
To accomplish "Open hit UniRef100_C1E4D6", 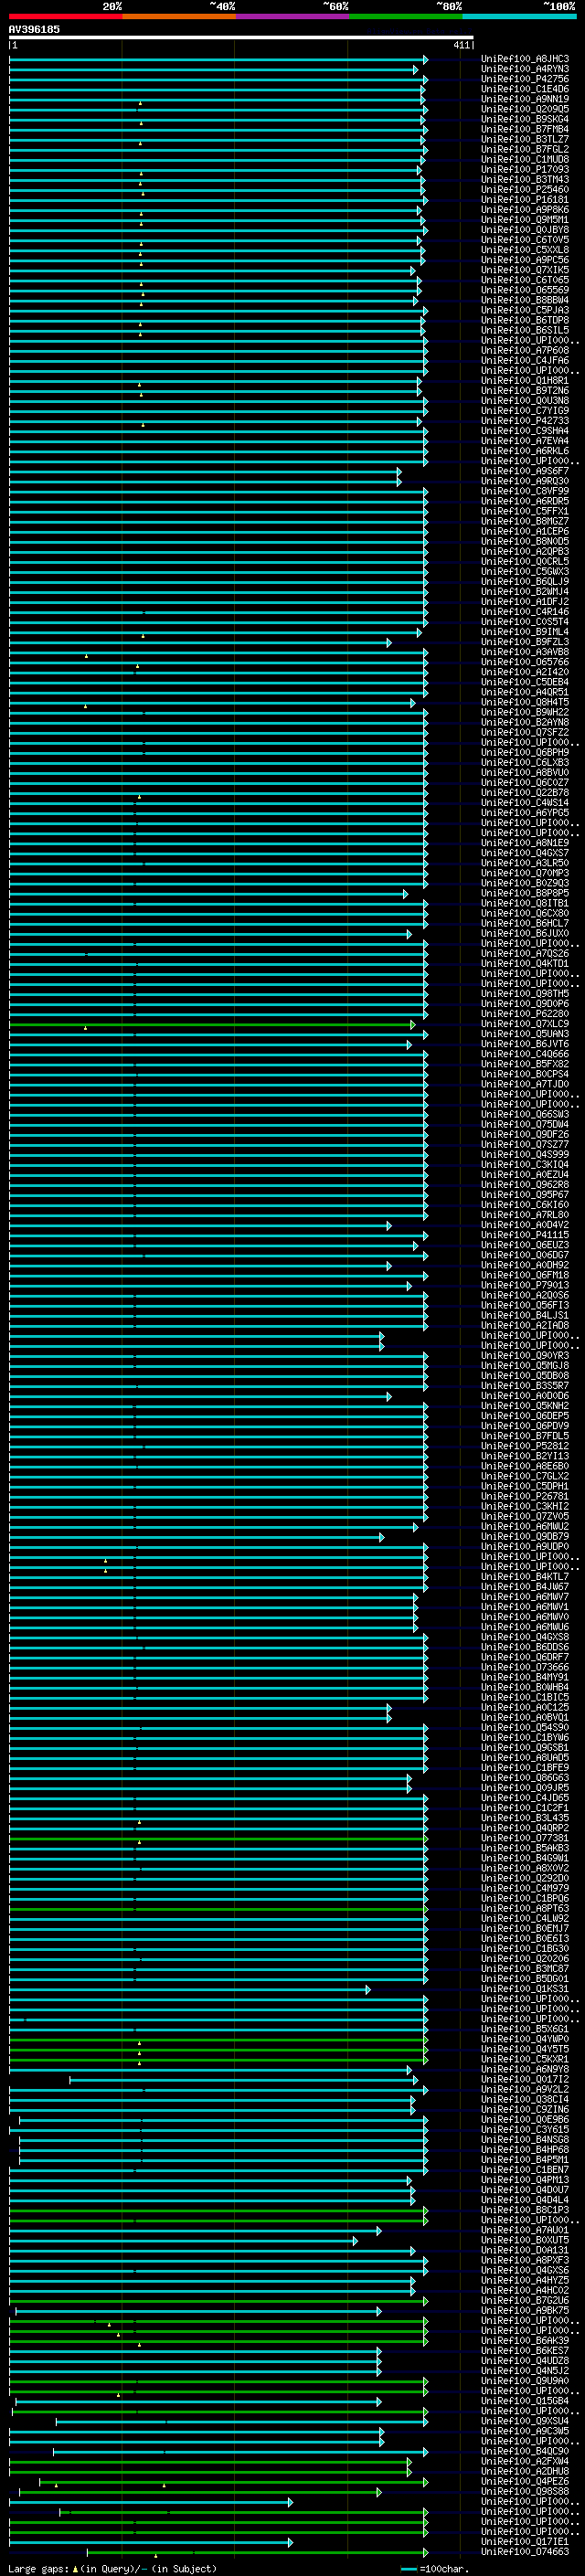I will (x=525, y=89).
